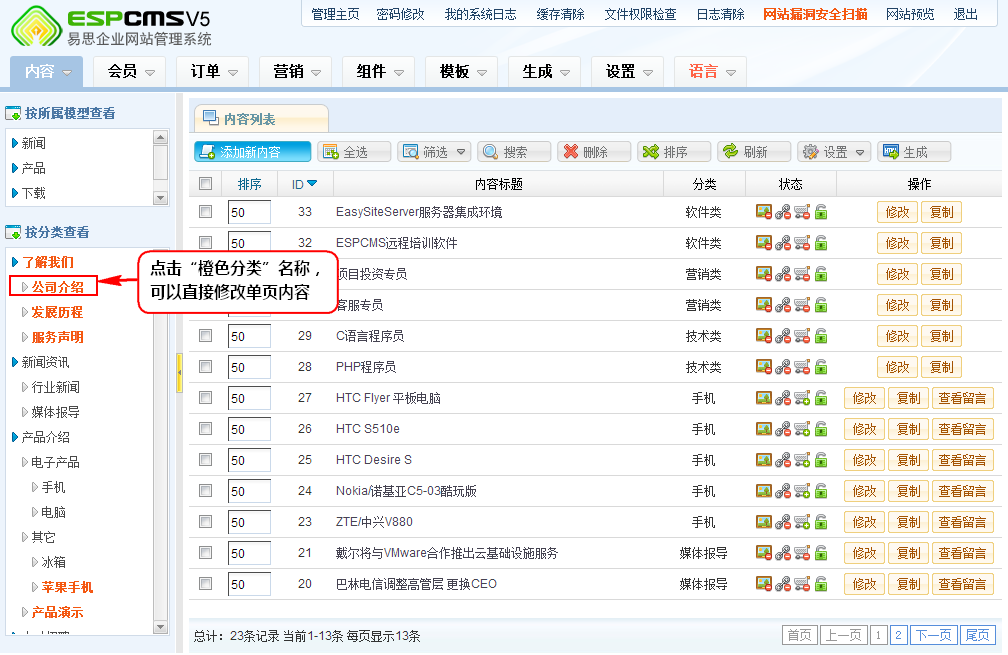1008x655 pixels.
Task: Click the green lock icon in HTC Desire S row
Action: pyautogui.click(x=821, y=460)
